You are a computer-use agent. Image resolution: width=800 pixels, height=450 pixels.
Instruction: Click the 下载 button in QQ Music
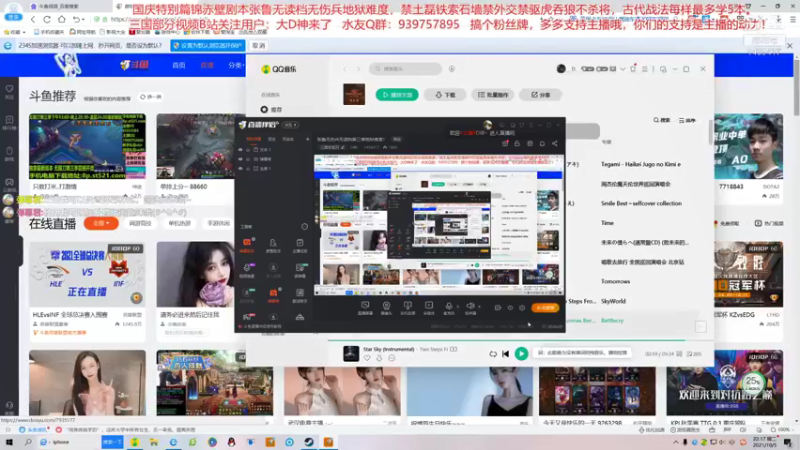445,95
